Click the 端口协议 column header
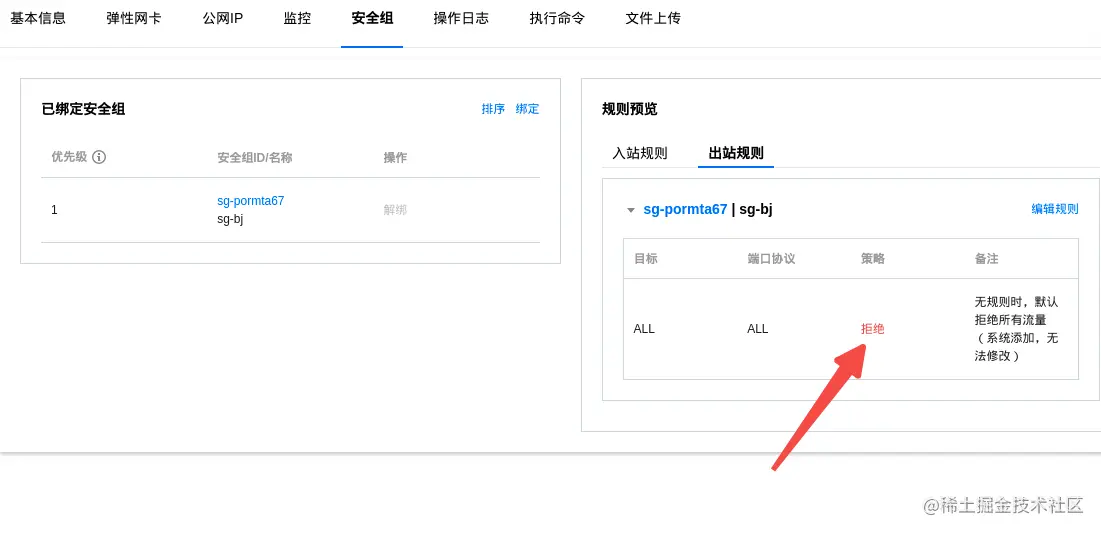 [x=771, y=258]
